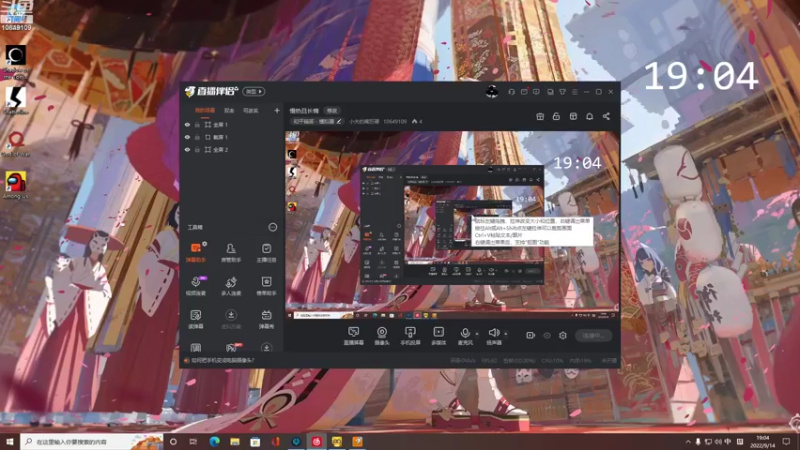
Task: Open the Among Us desktop shortcut
Action: point(16,185)
